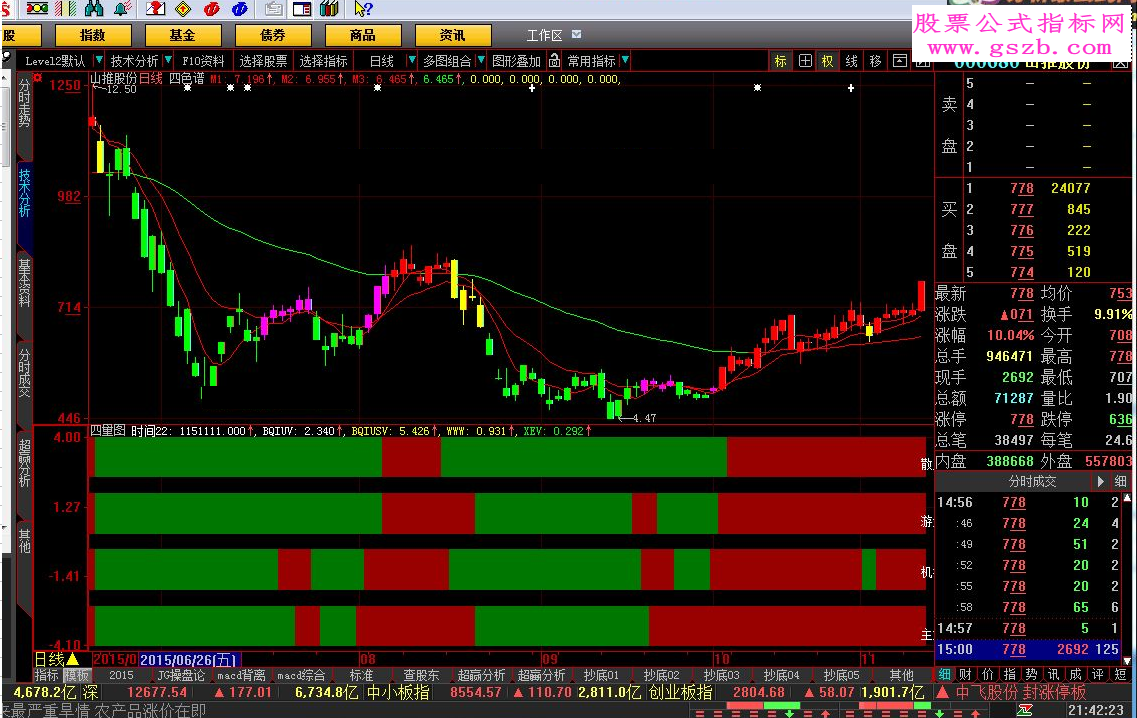
Task: Select the 查股东 template tab
Action: [421, 675]
